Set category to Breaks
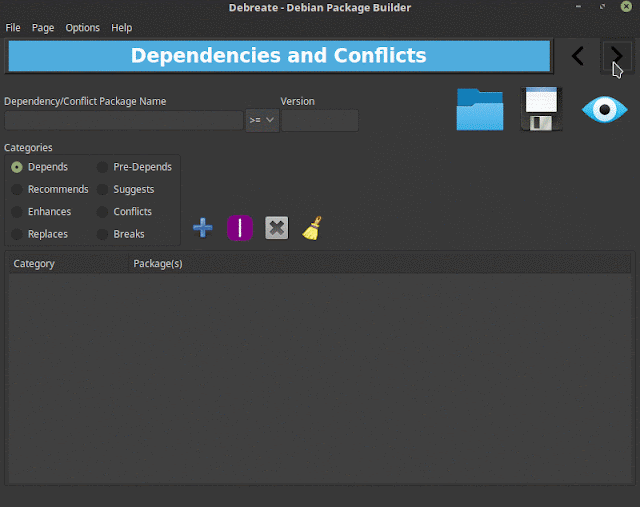640x507 pixels. tap(121, 234)
